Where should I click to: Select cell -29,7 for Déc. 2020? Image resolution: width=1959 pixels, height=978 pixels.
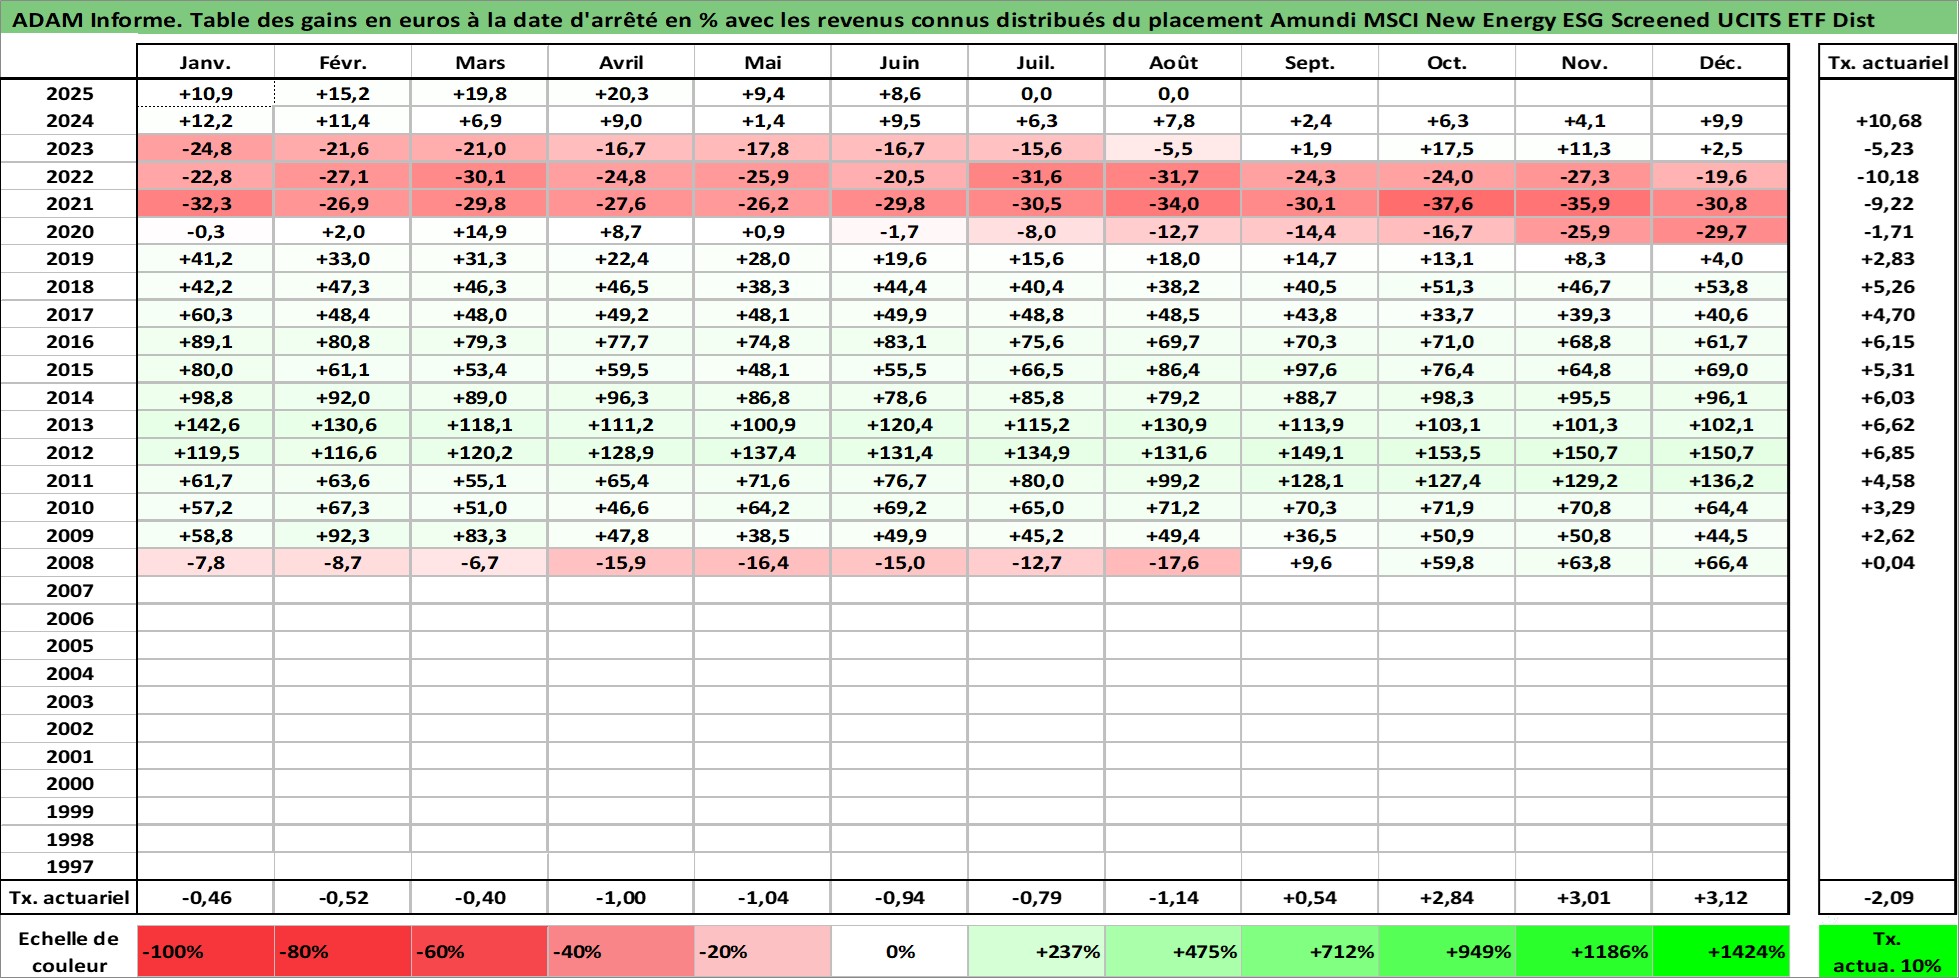pos(1720,232)
